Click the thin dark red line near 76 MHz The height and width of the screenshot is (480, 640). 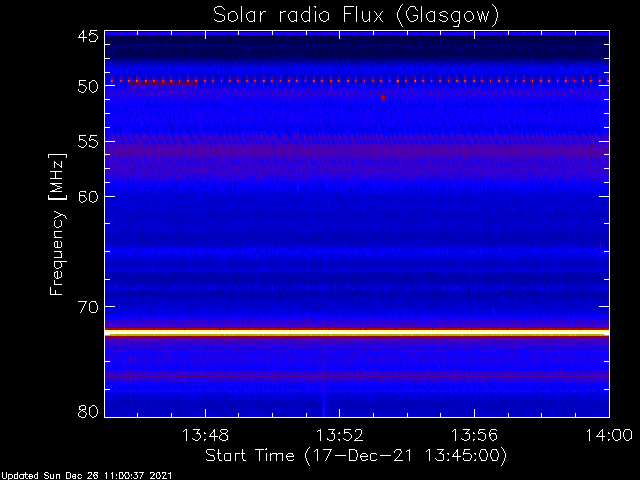pyautogui.click(x=357, y=376)
